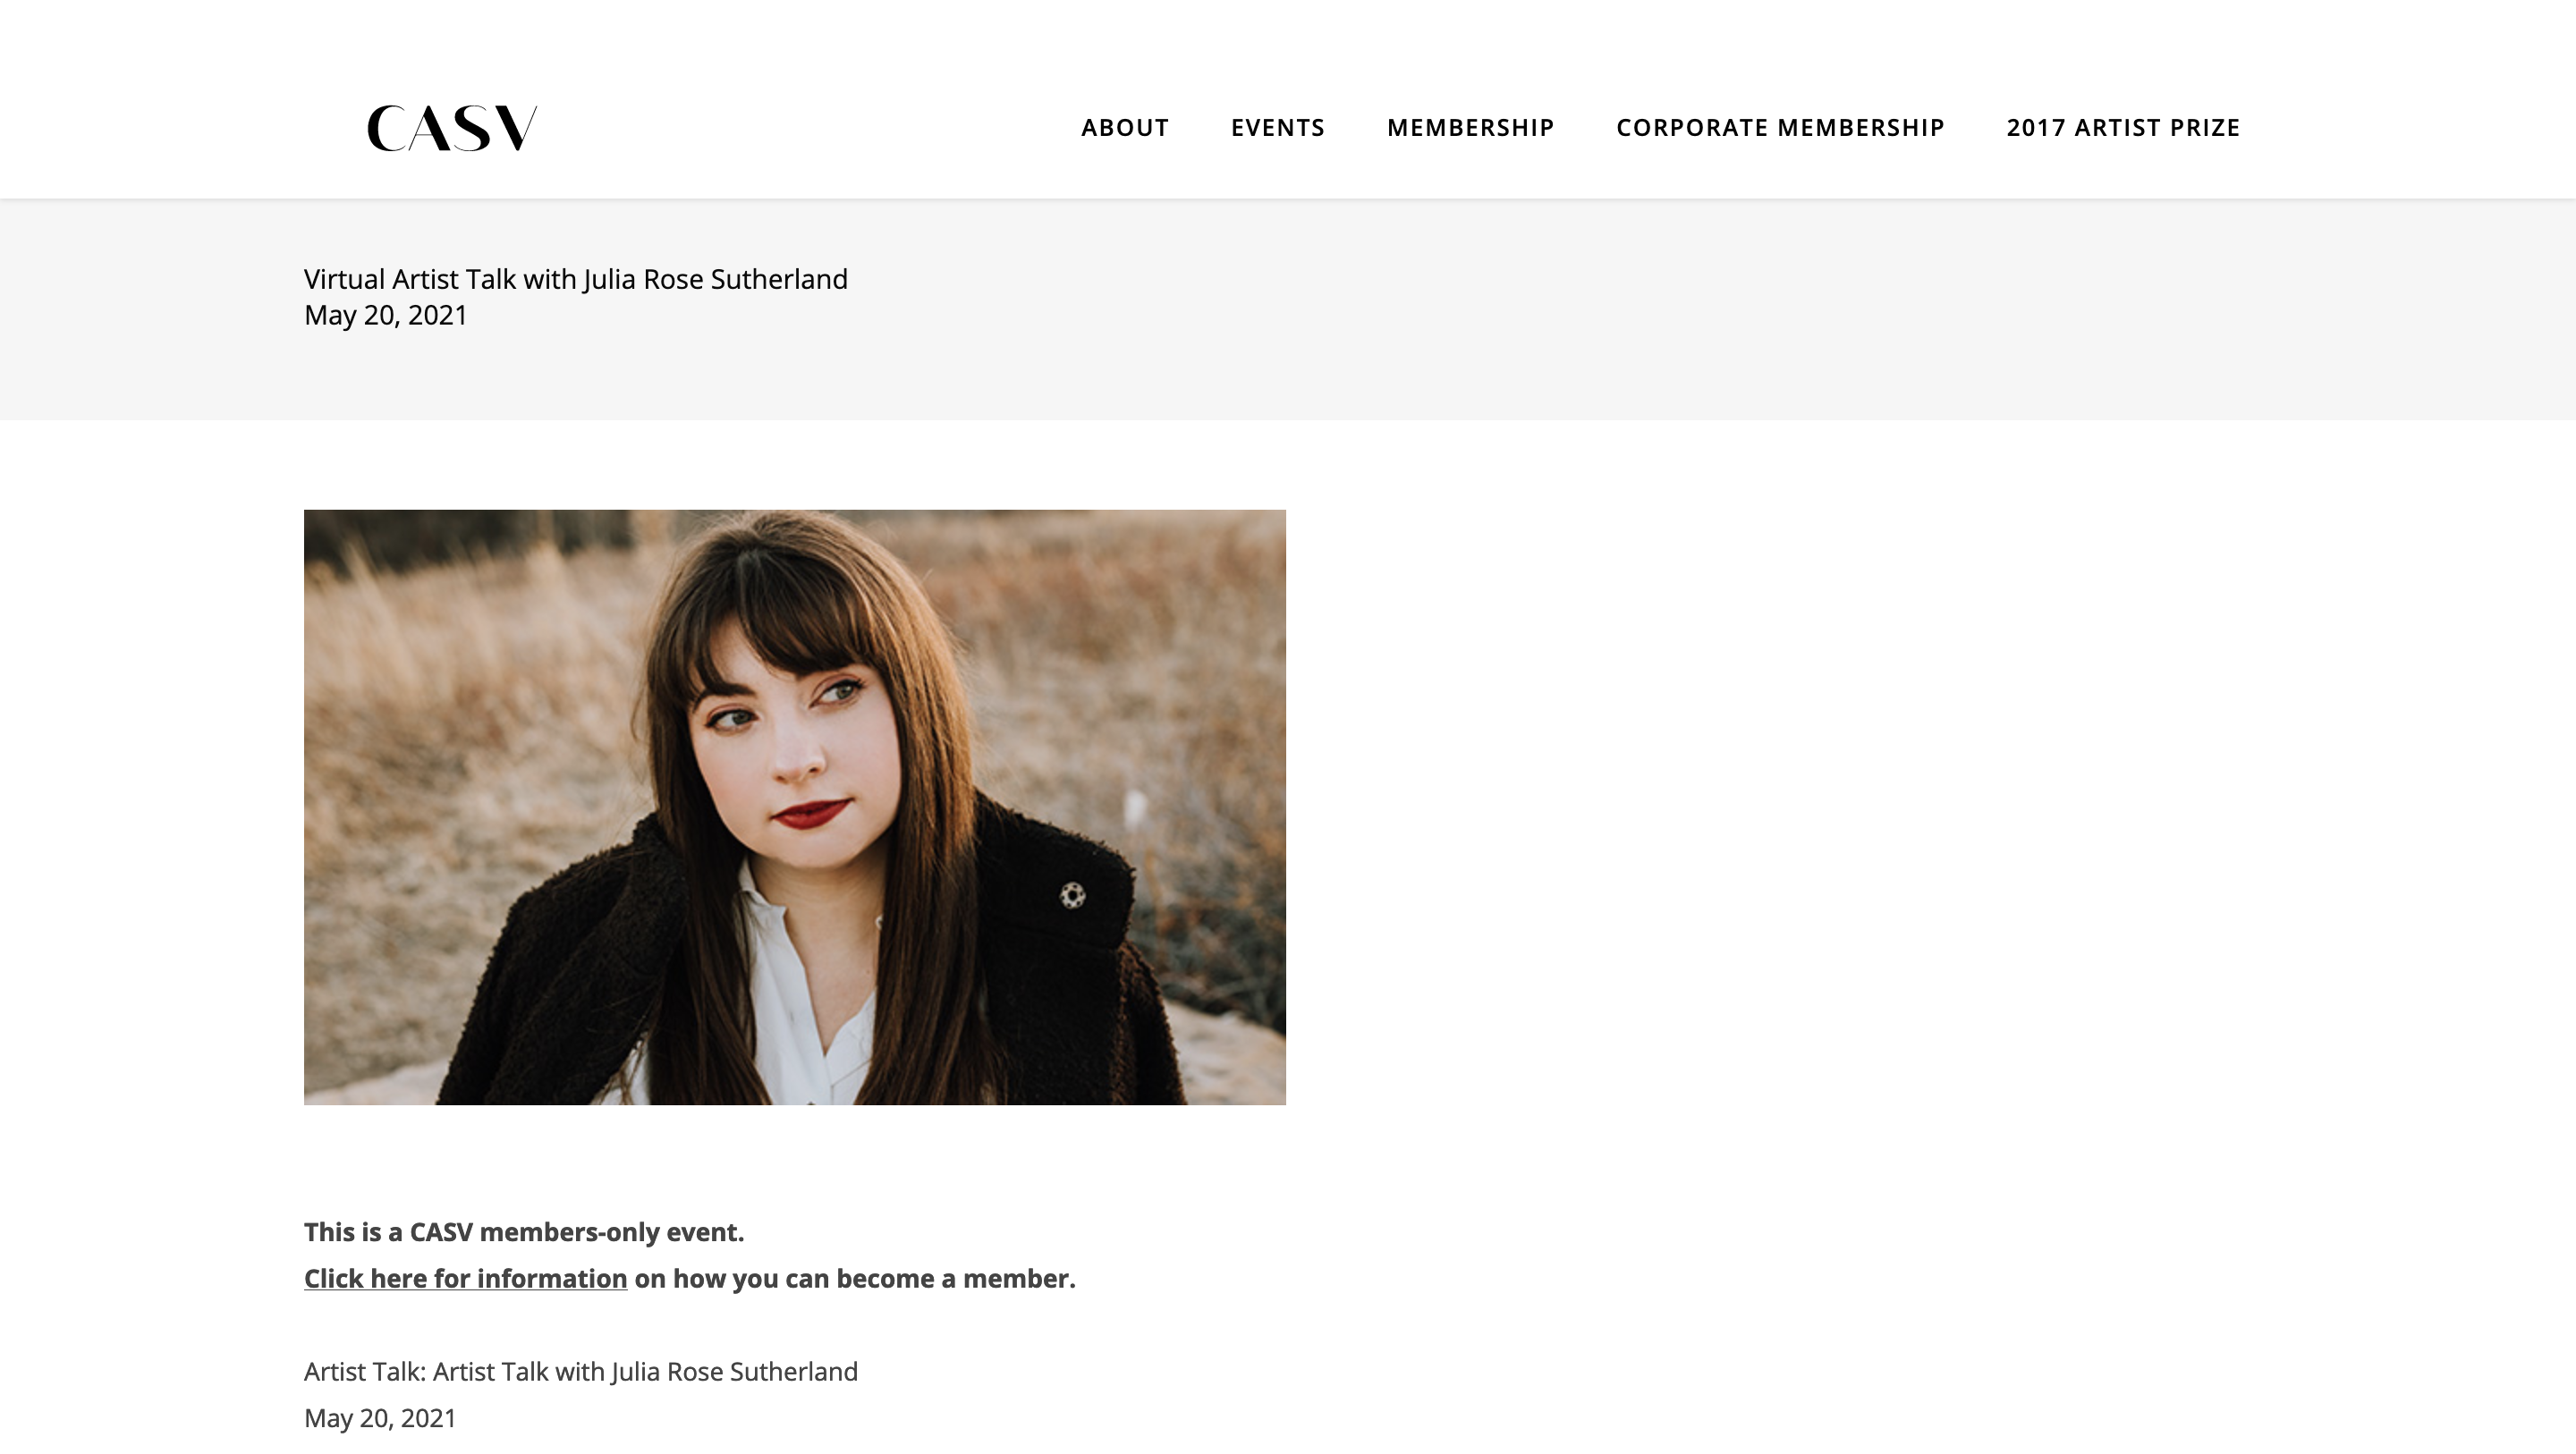Click the May 20, 2021 date in banner
Image resolution: width=2576 pixels, height=1454 pixels.
pos(386,315)
